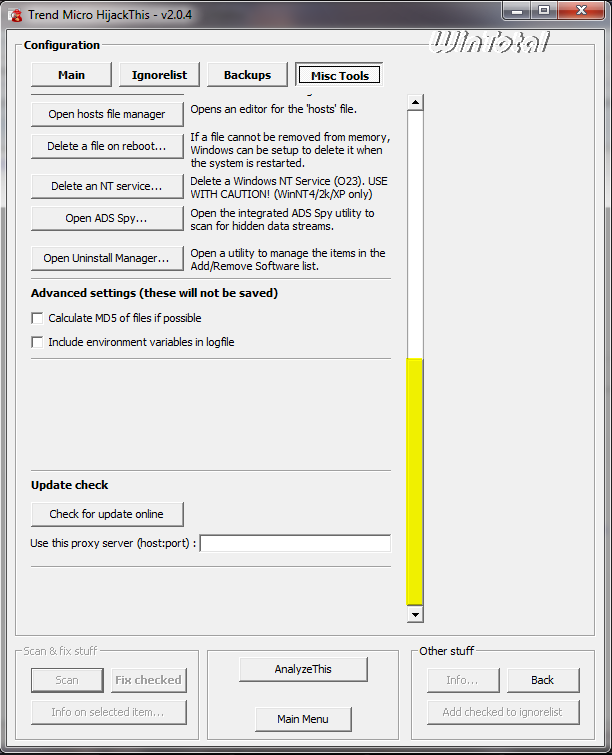Click Add checked to ignorelist button
Viewport: 612px width, 755px height.
click(x=503, y=712)
